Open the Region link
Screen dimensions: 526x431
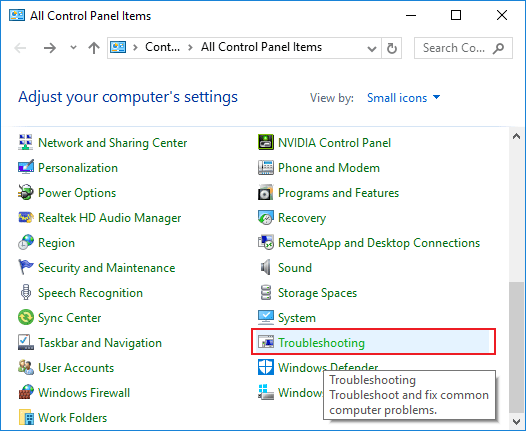(x=56, y=243)
